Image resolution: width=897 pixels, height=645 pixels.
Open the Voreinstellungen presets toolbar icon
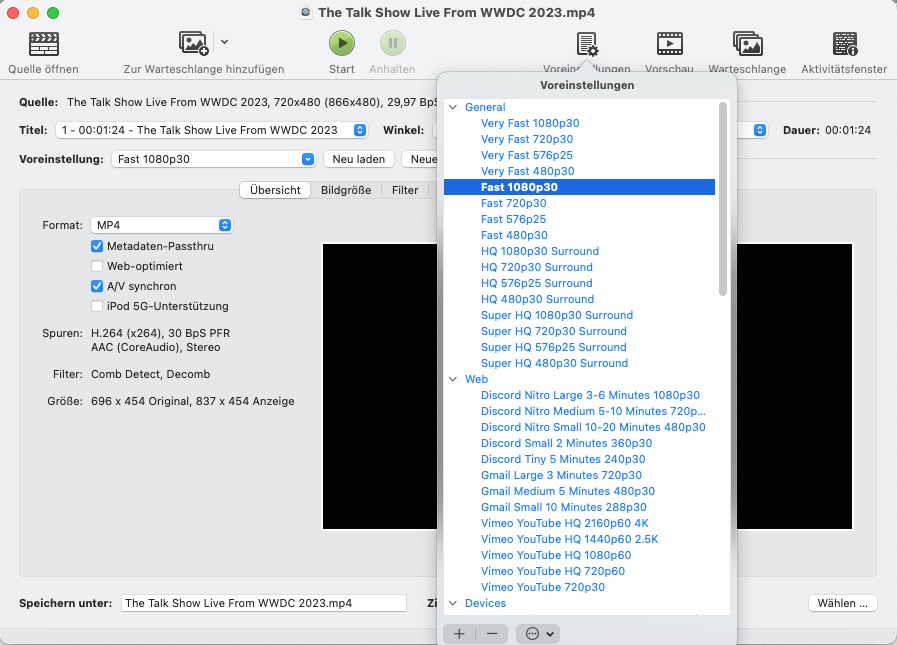point(587,44)
